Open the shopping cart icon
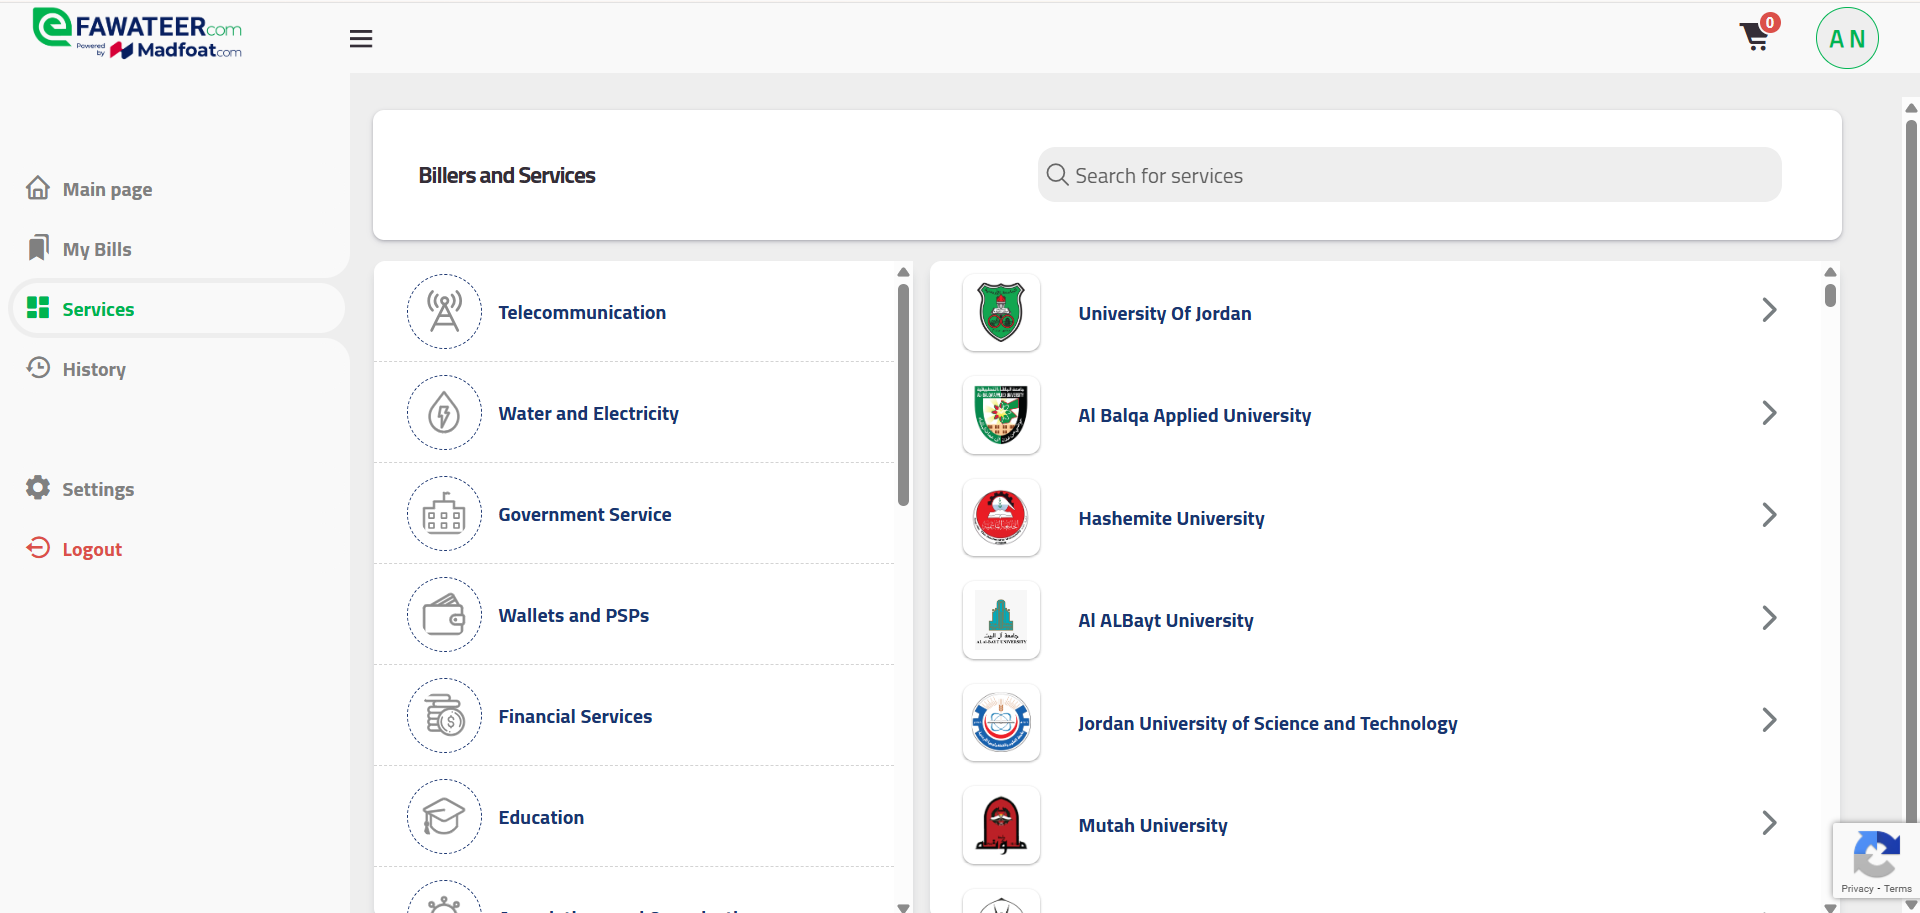Screen dimensions: 1920x913 point(1755,37)
